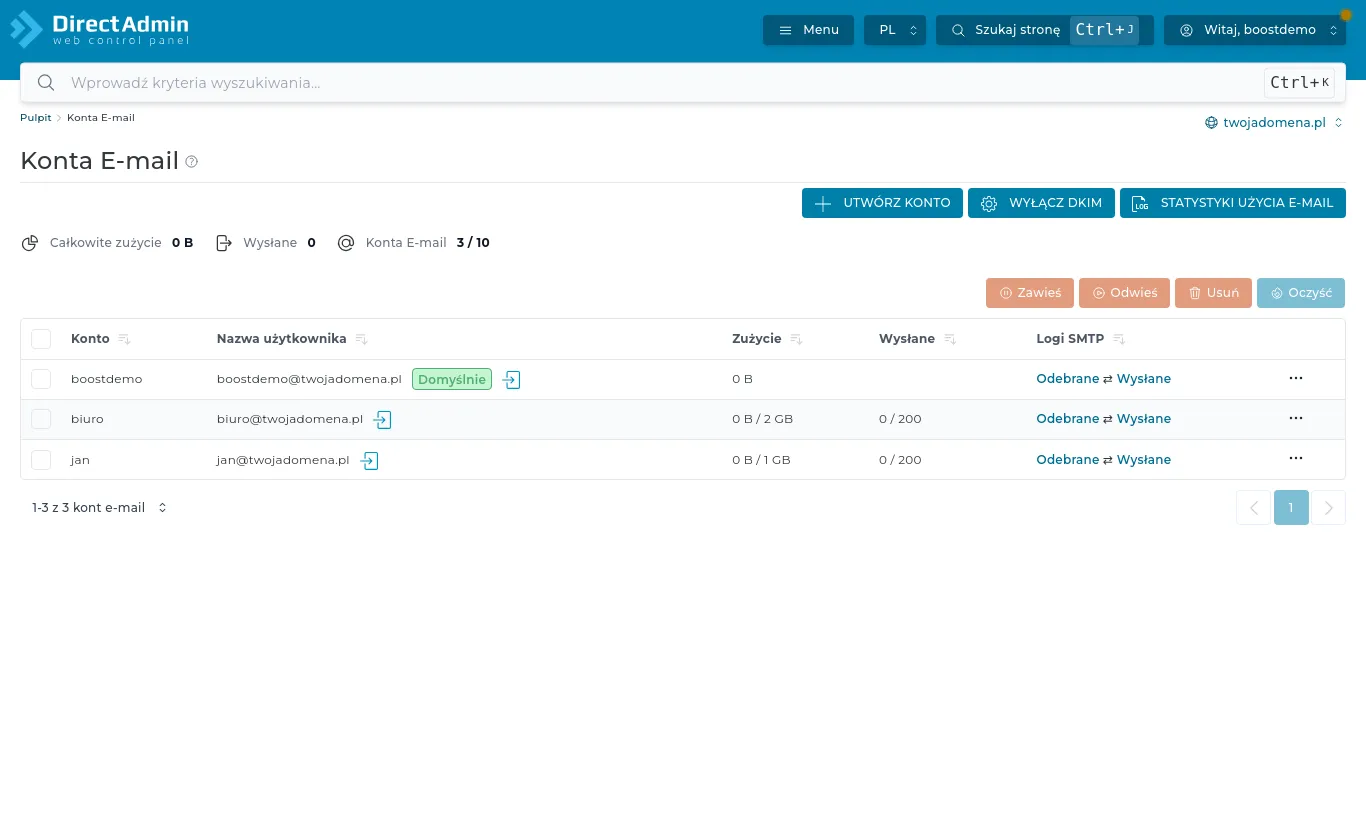Select the biuro account checkbox
The image size is (1366, 820).
pyautogui.click(x=41, y=419)
